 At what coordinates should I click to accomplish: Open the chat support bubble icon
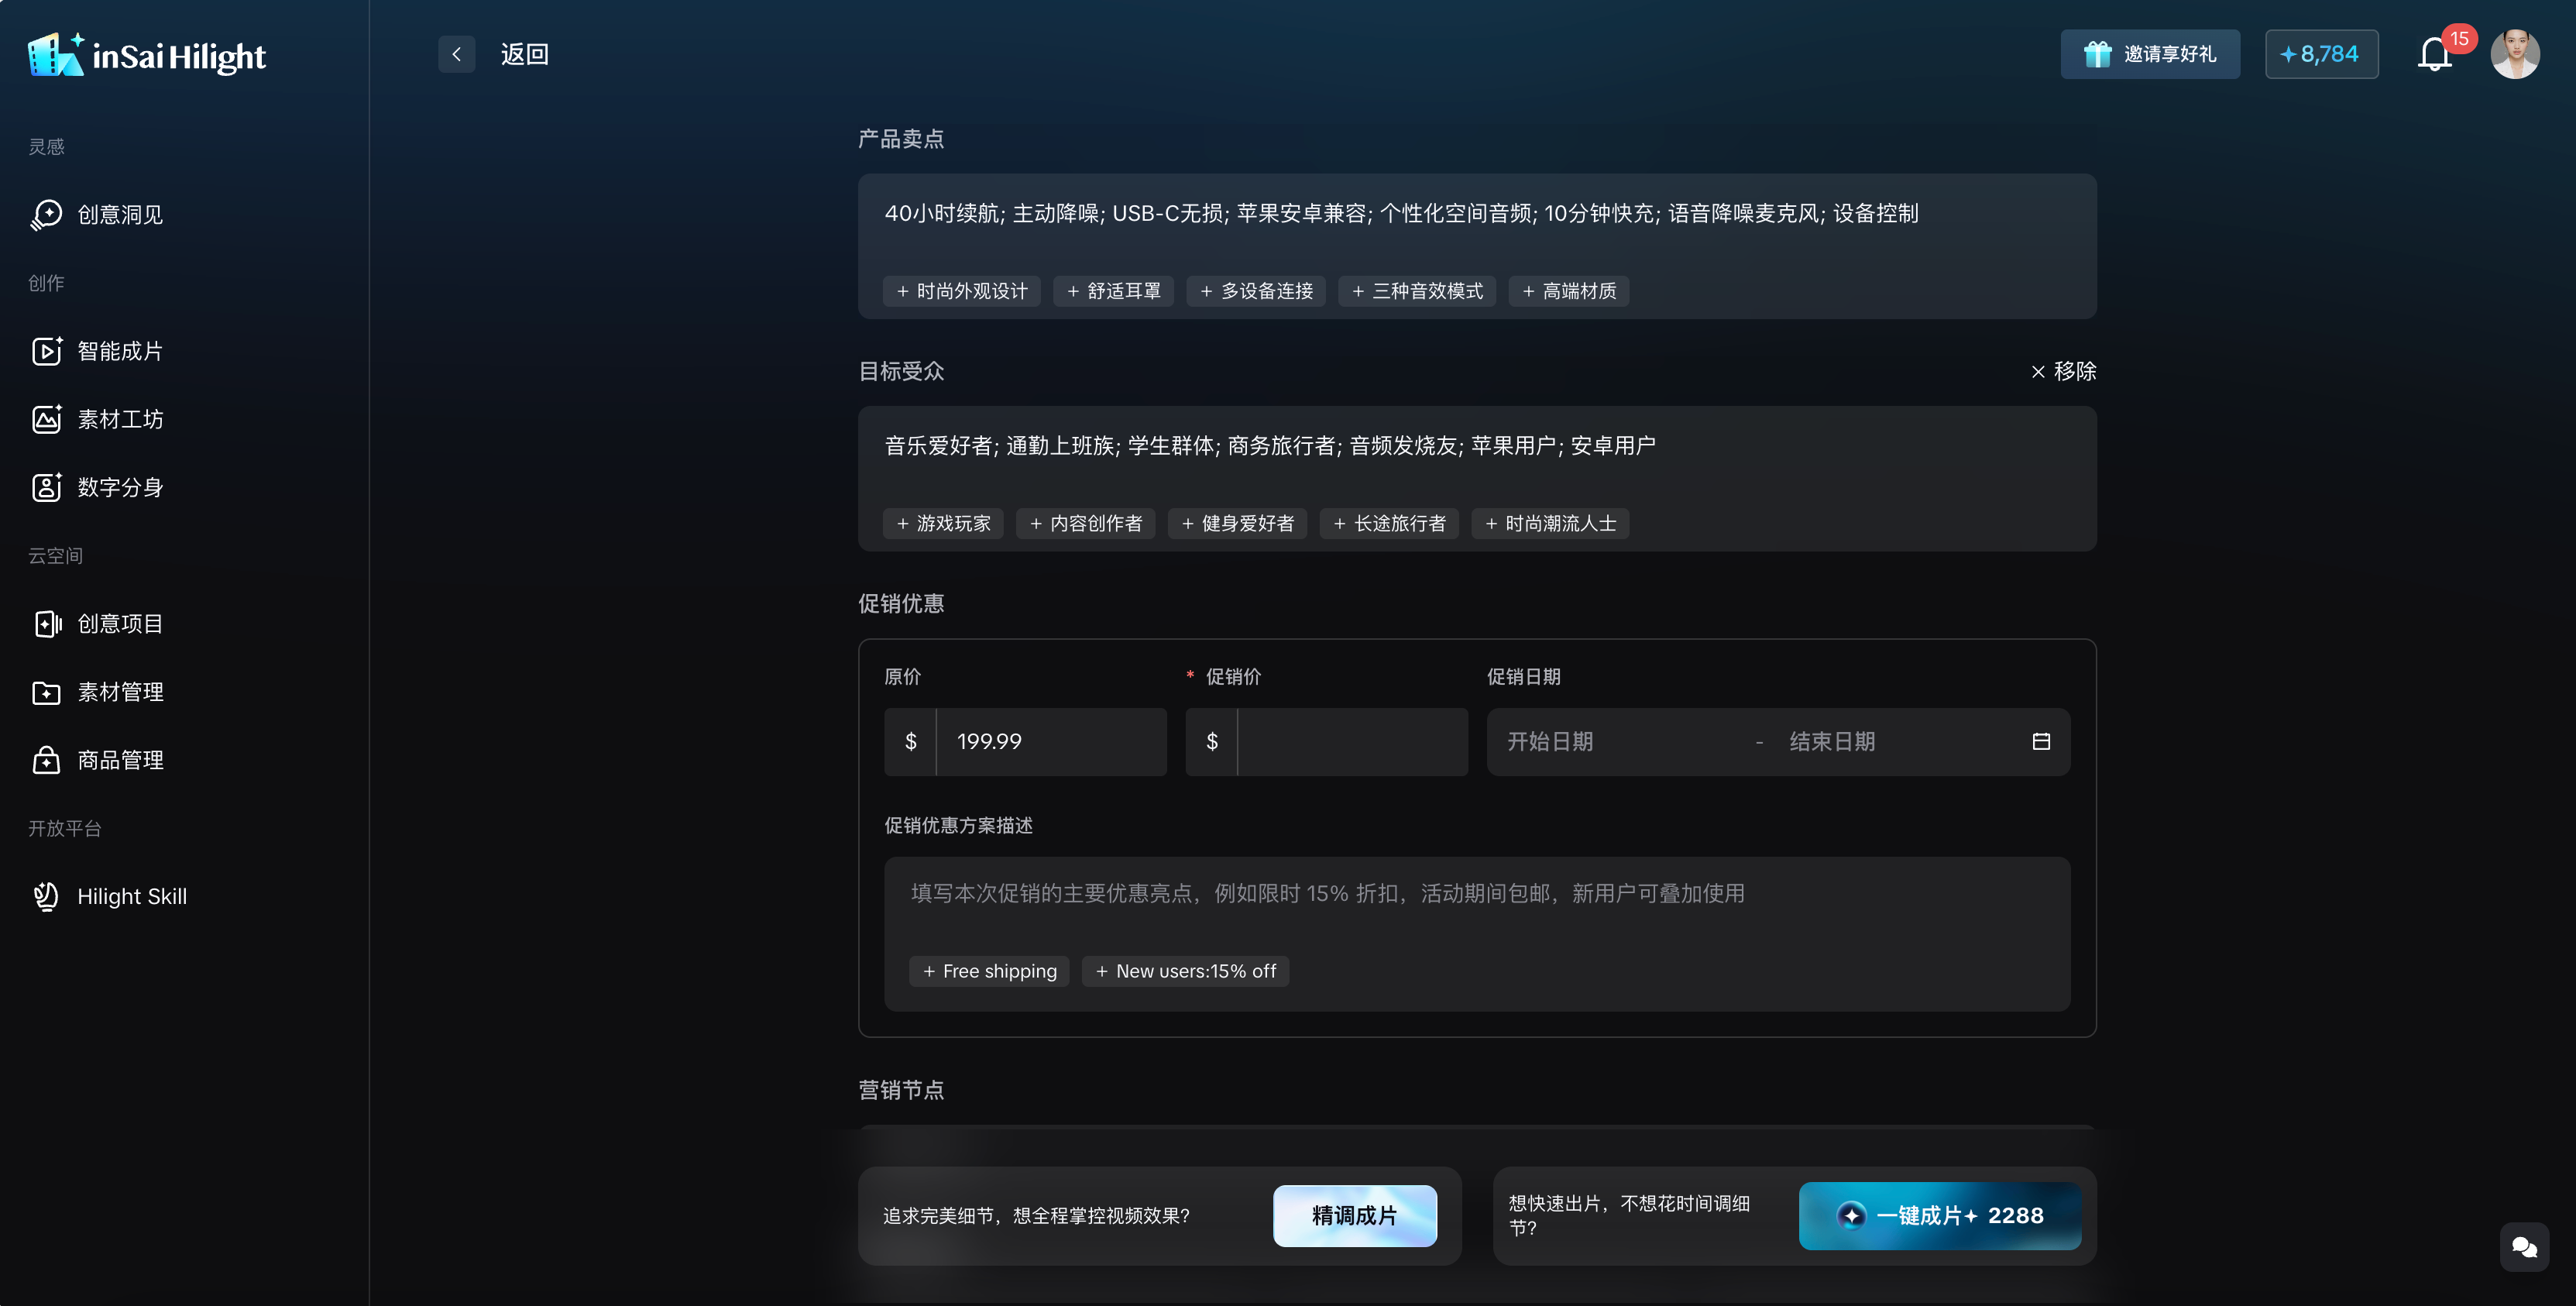click(2524, 1247)
